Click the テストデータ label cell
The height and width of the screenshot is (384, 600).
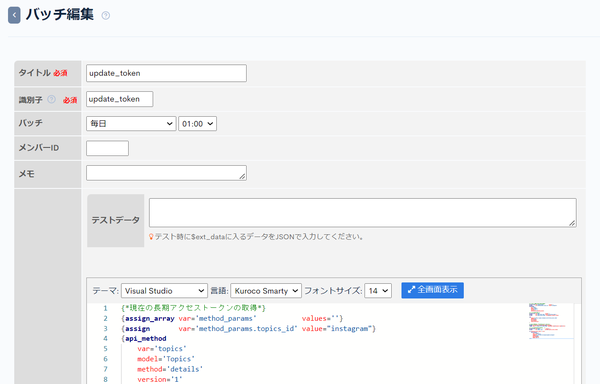116,220
